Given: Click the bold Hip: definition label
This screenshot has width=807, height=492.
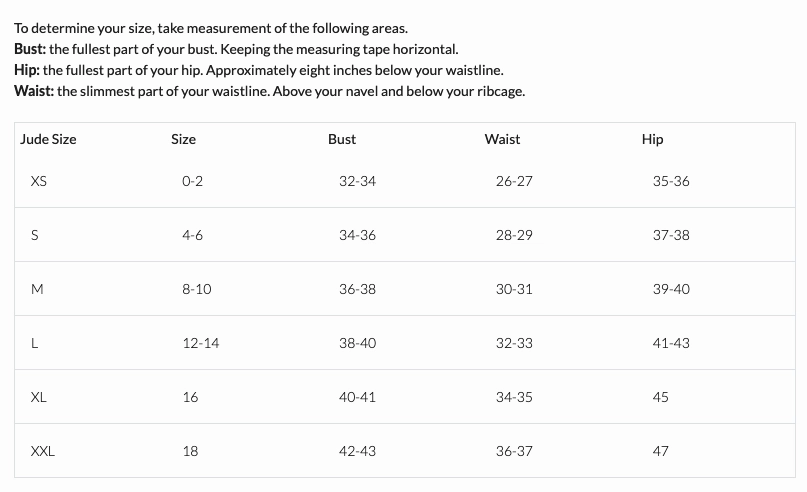Looking at the screenshot, I should coord(27,71).
